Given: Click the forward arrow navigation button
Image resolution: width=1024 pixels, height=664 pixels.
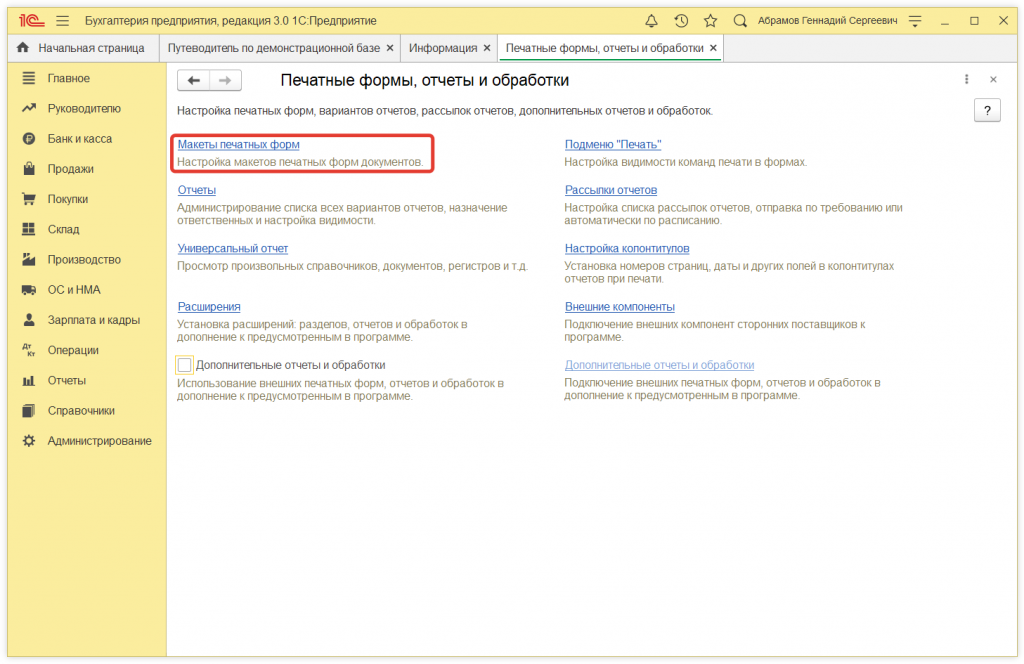Looking at the screenshot, I should pyautogui.click(x=225, y=81).
